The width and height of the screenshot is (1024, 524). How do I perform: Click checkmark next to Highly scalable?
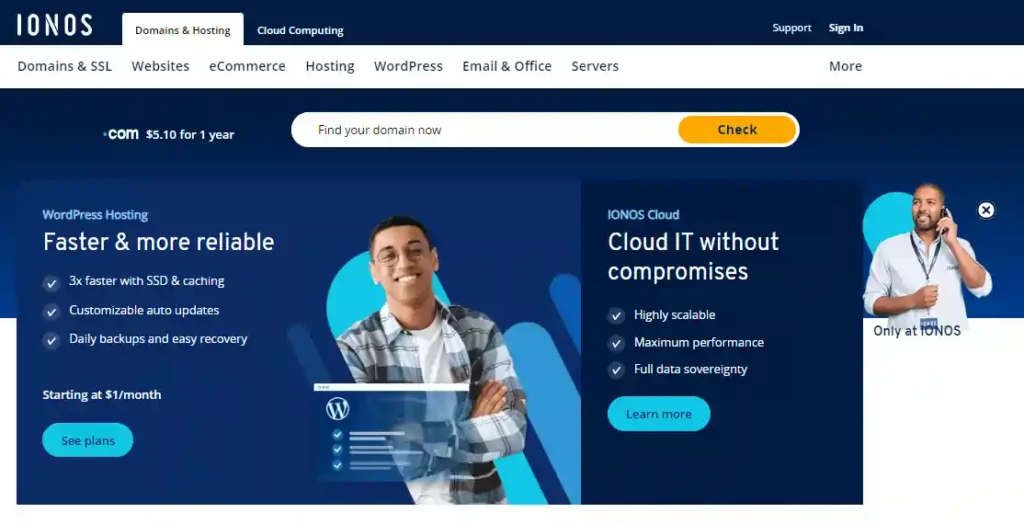(616, 316)
